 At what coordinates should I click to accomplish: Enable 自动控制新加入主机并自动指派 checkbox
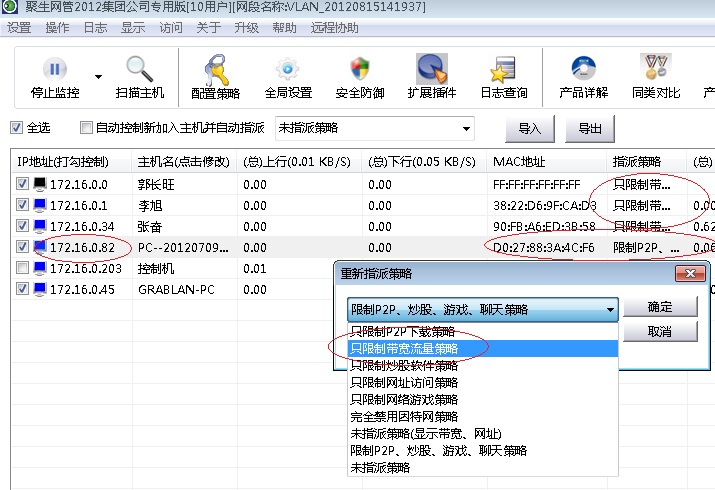tap(84, 128)
